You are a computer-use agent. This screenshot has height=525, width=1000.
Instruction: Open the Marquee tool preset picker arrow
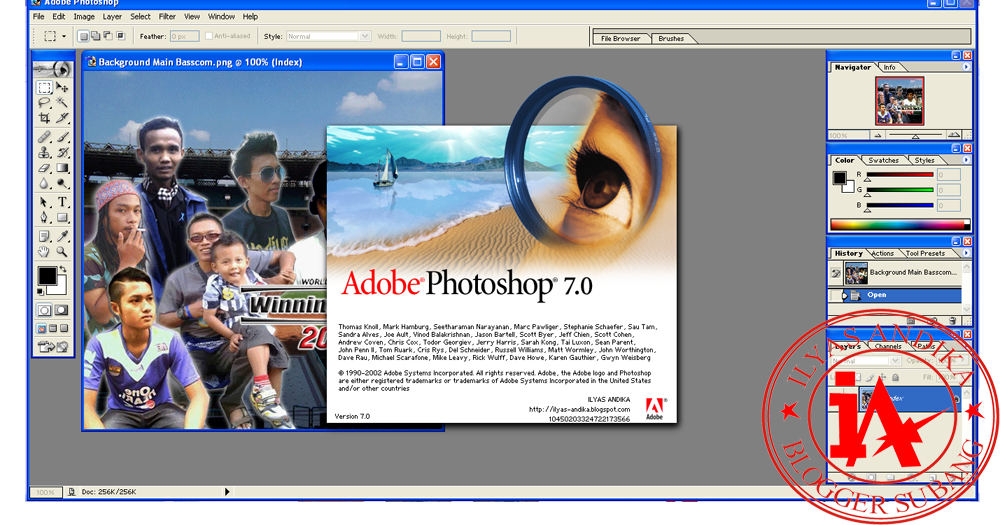point(64,36)
